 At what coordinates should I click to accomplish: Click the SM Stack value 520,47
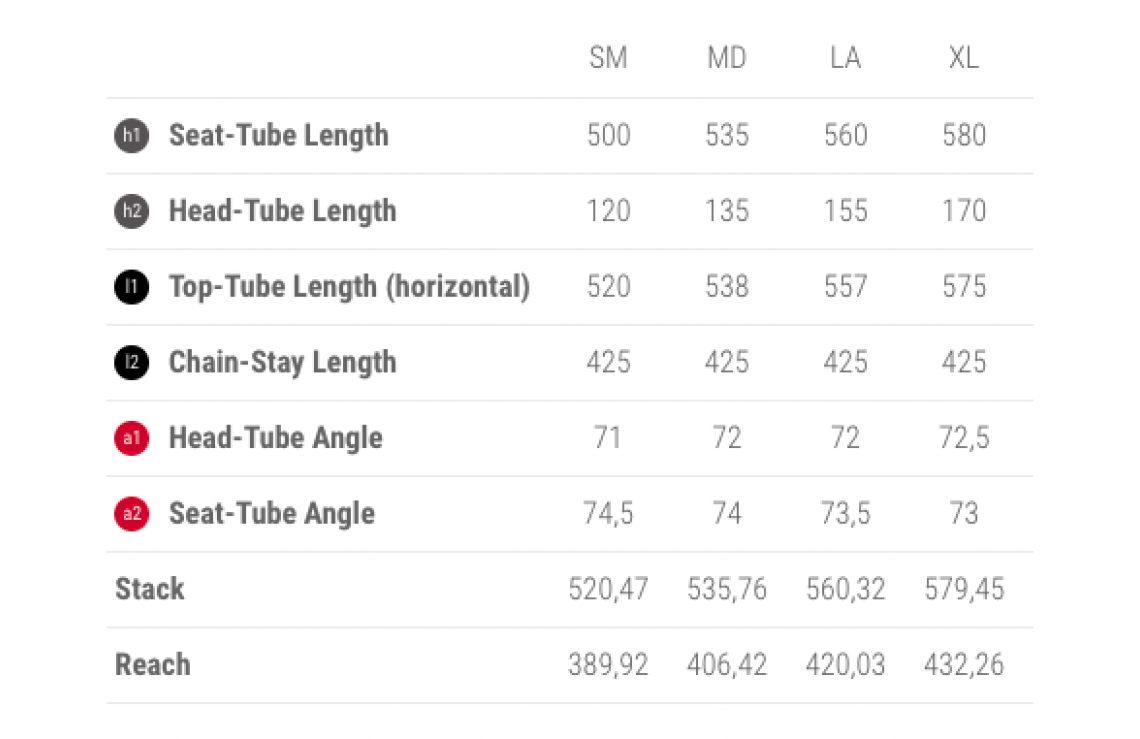tap(608, 589)
